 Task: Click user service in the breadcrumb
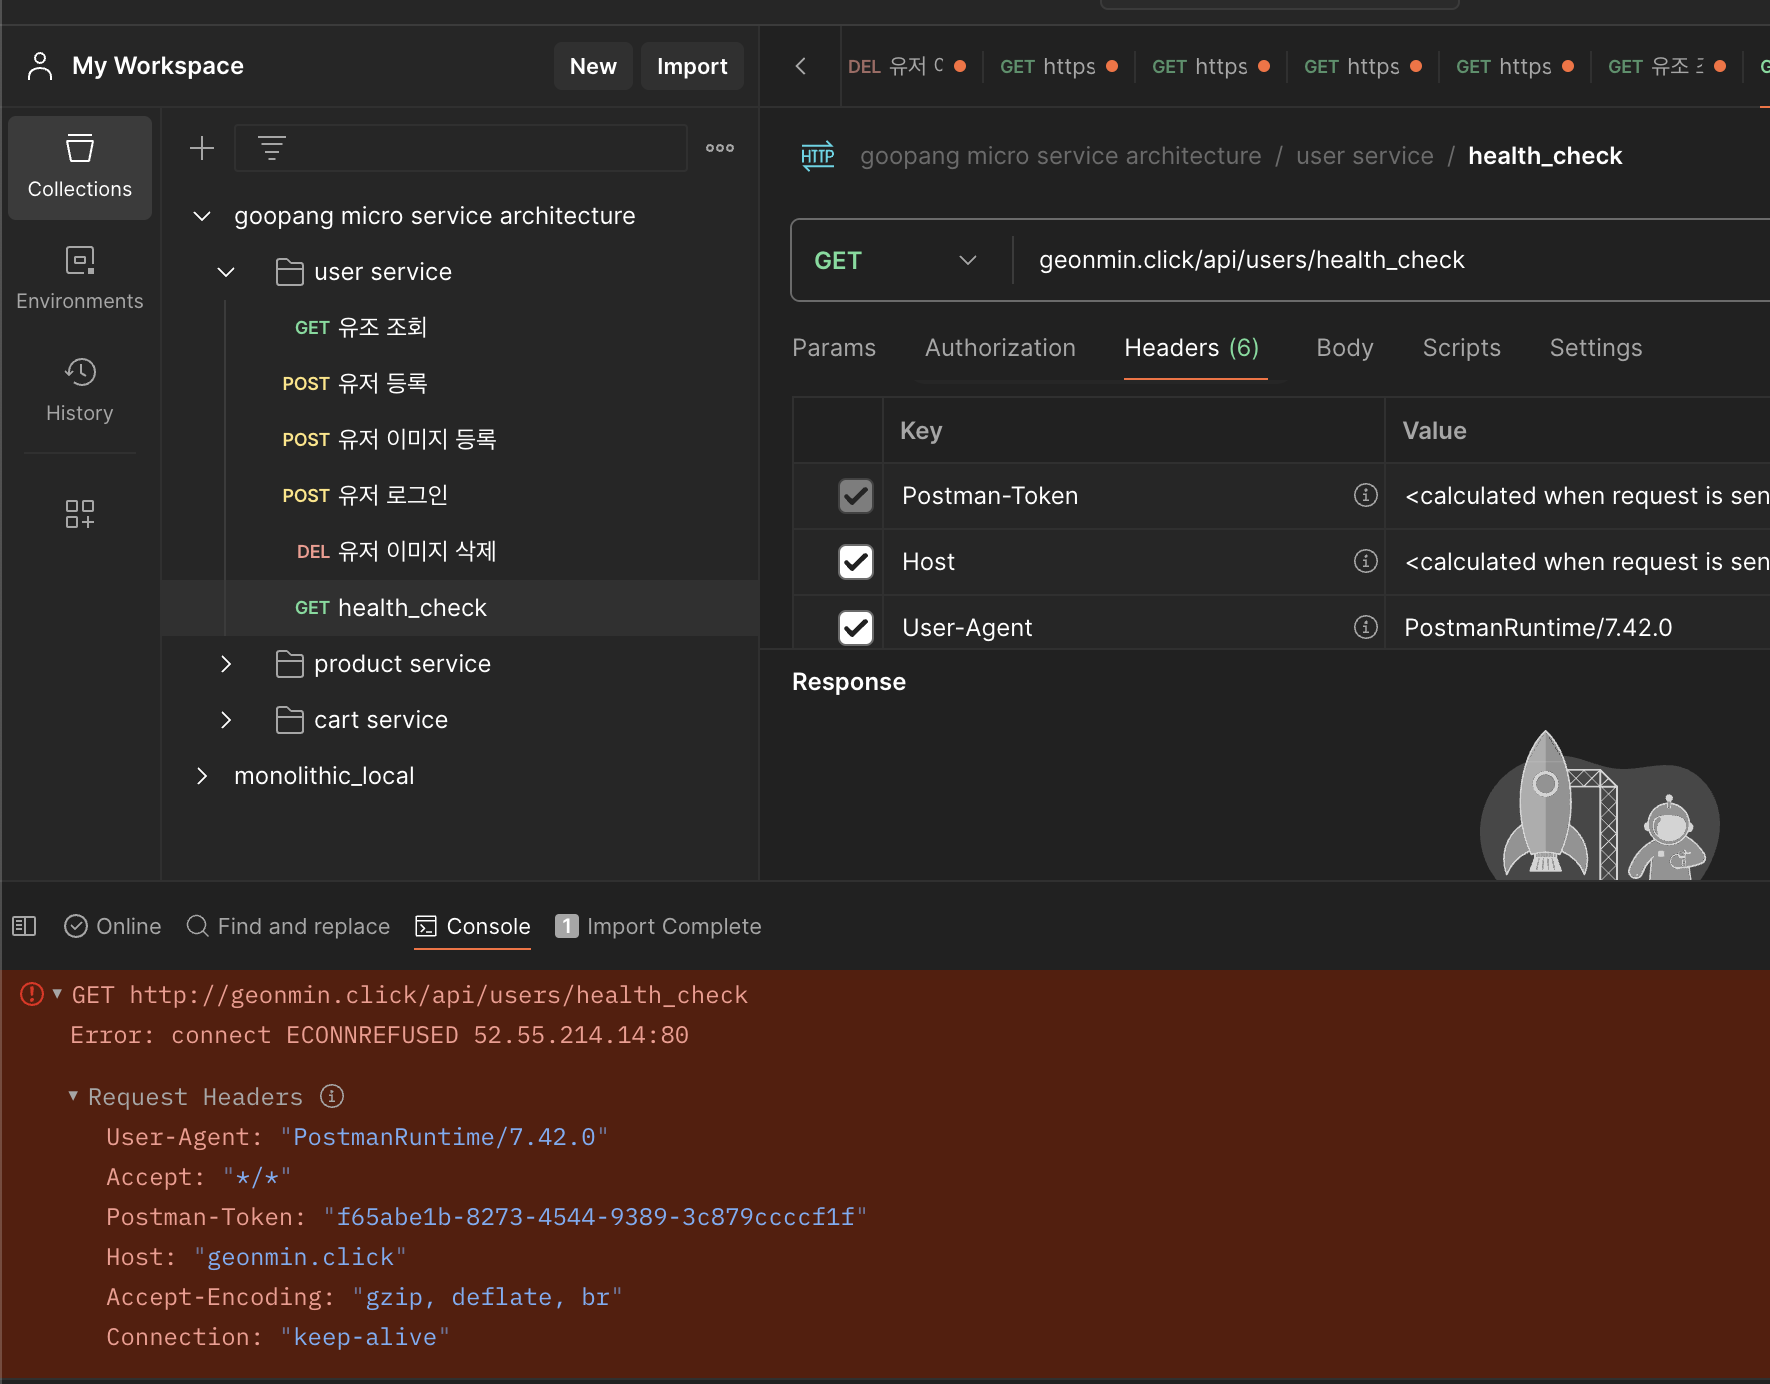pyautogui.click(x=1365, y=156)
